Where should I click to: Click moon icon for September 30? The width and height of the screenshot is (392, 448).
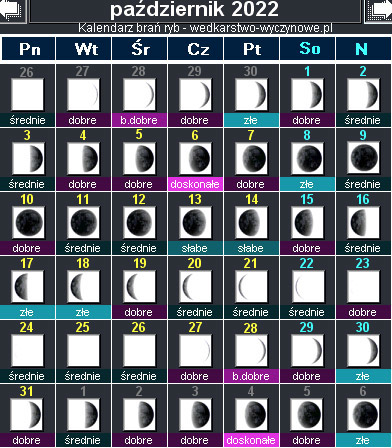tap(251, 95)
